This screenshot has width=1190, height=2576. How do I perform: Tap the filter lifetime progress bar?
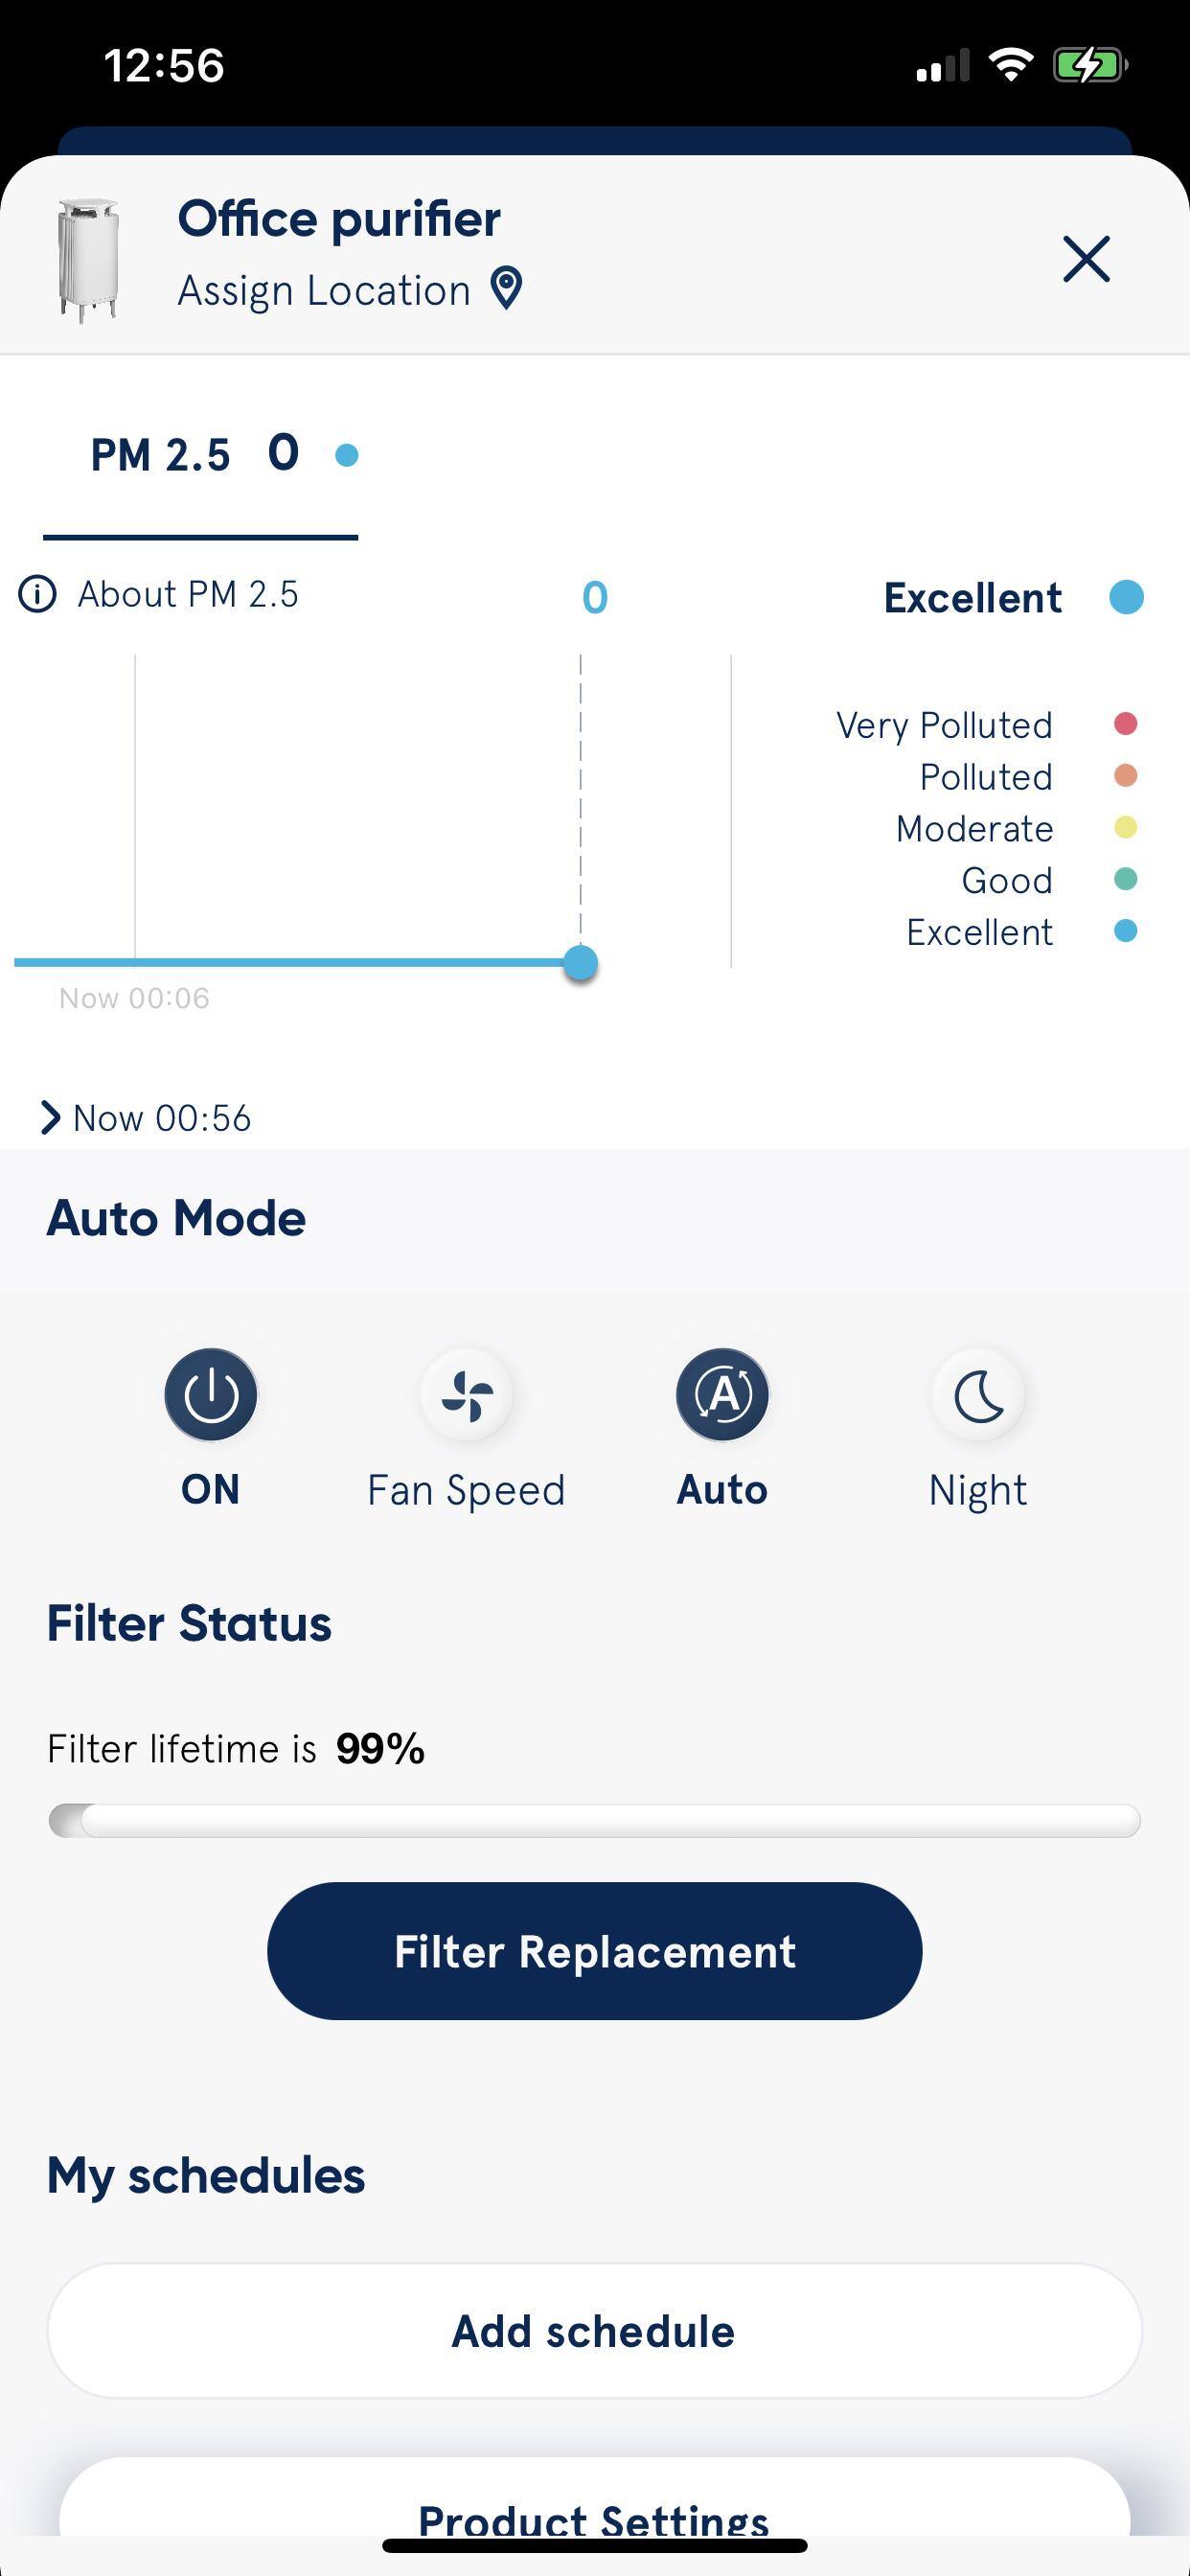click(594, 1821)
